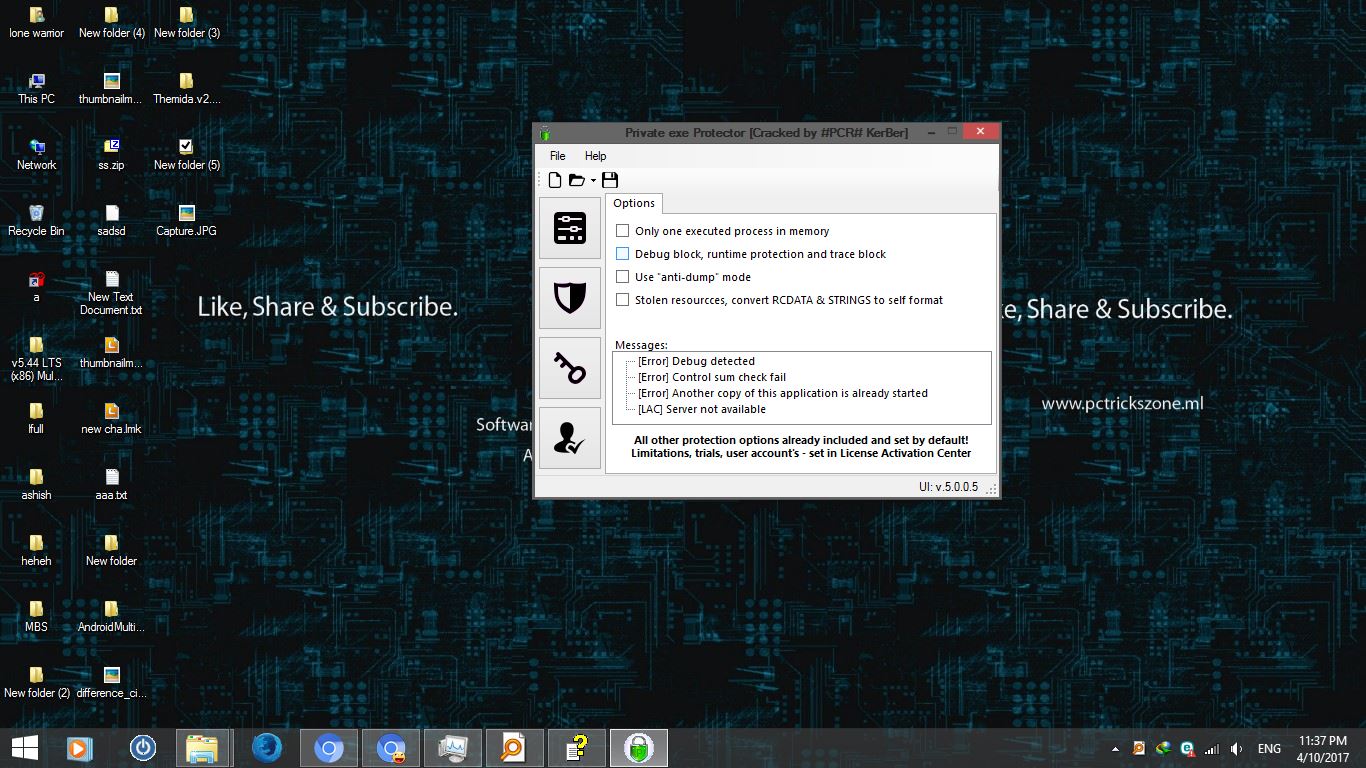
Task: Save the project with the floppy disk icon
Action: point(610,180)
